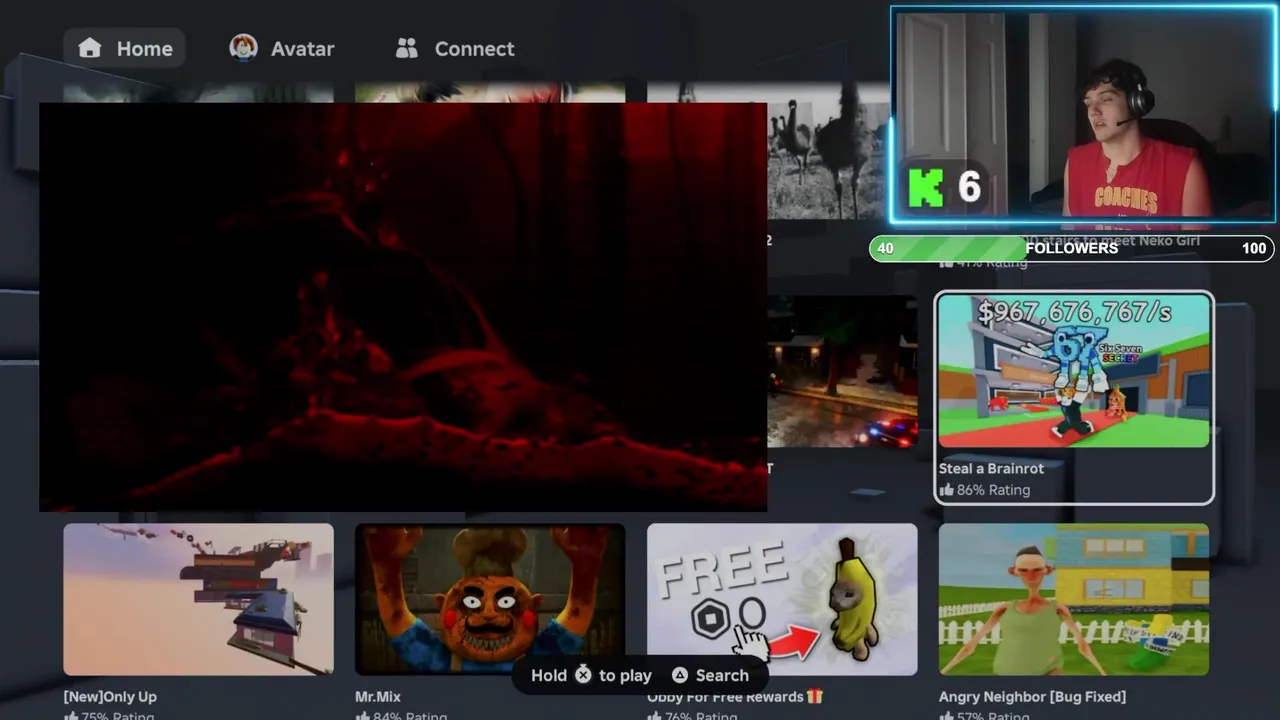The height and width of the screenshot is (720, 1280).
Task: Click the Hold to play hint
Action: (591, 675)
